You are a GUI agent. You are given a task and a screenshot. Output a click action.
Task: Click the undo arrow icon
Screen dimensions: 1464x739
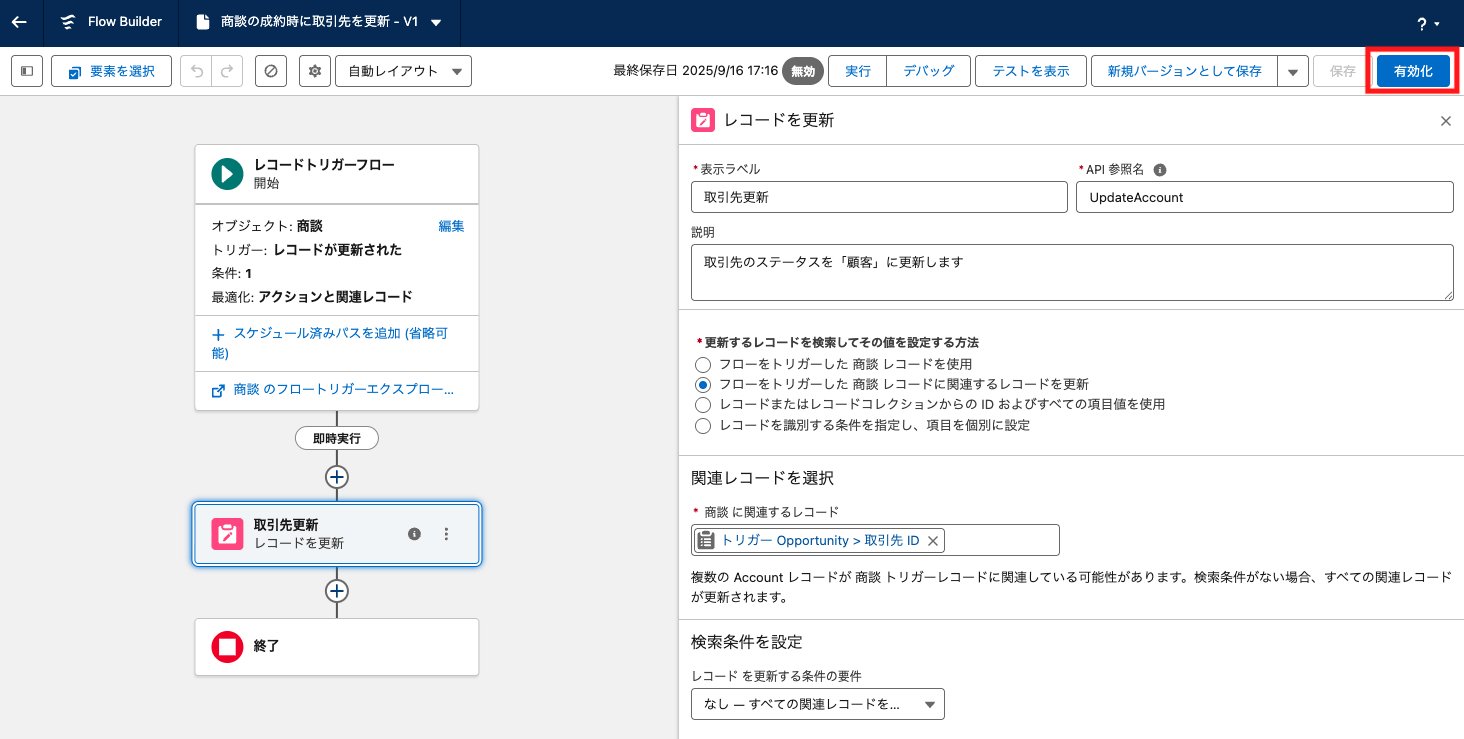pyautogui.click(x=196, y=71)
